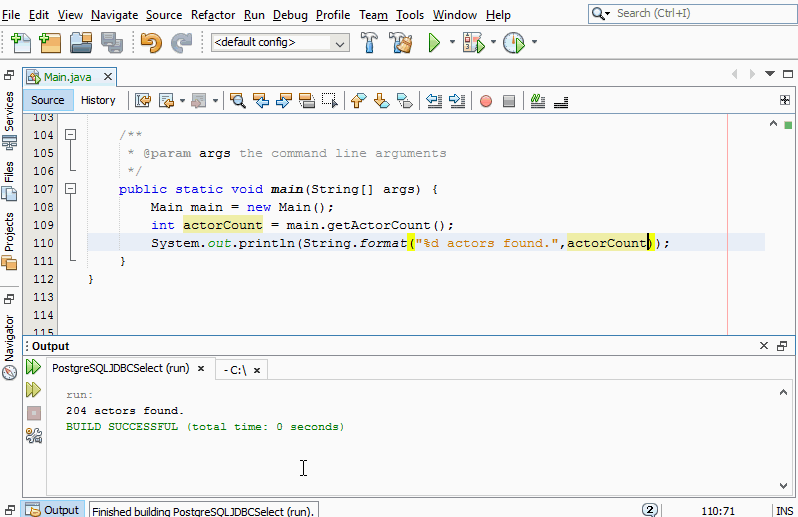798x517 pixels.
Task: Collapse the Javadoc comment fold at line 104
Action: click(x=70, y=135)
